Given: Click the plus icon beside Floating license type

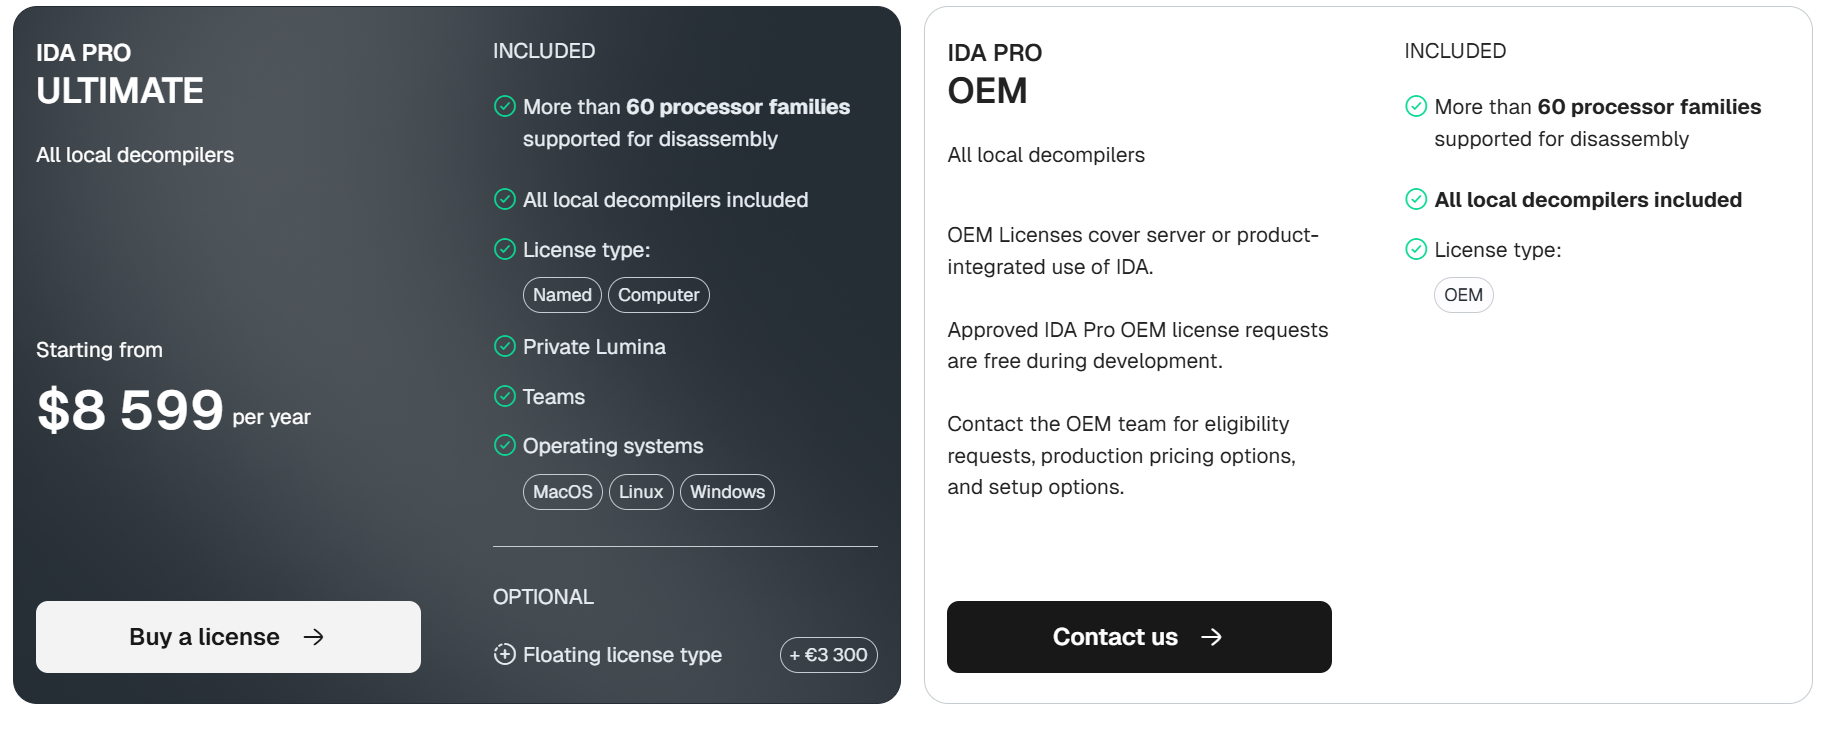Looking at the screenshot, I should tap(505, 654).
